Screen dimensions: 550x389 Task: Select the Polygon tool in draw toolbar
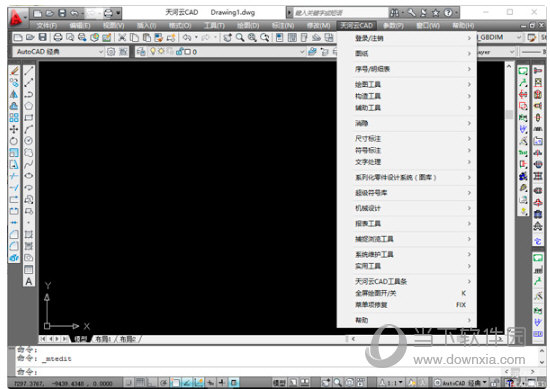point(29,106)
